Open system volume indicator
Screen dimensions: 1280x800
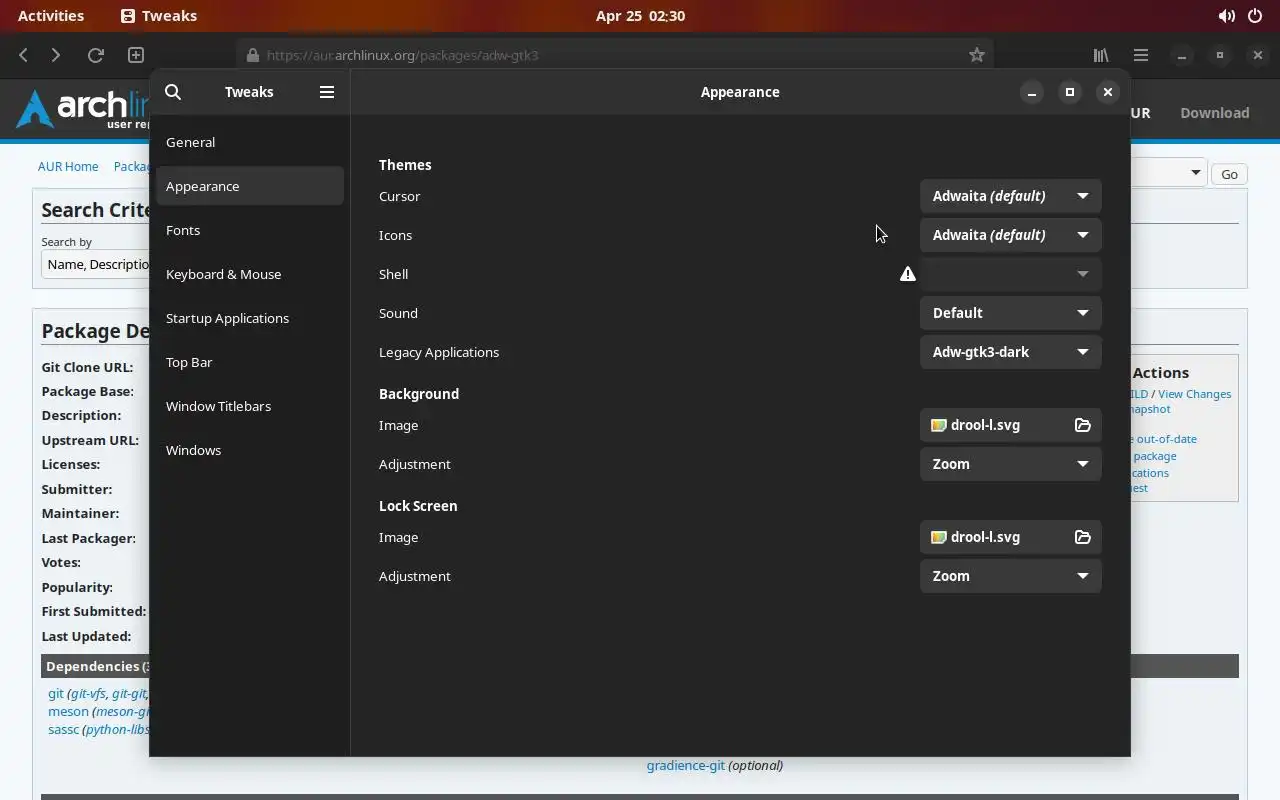(x=1226, y=16)
